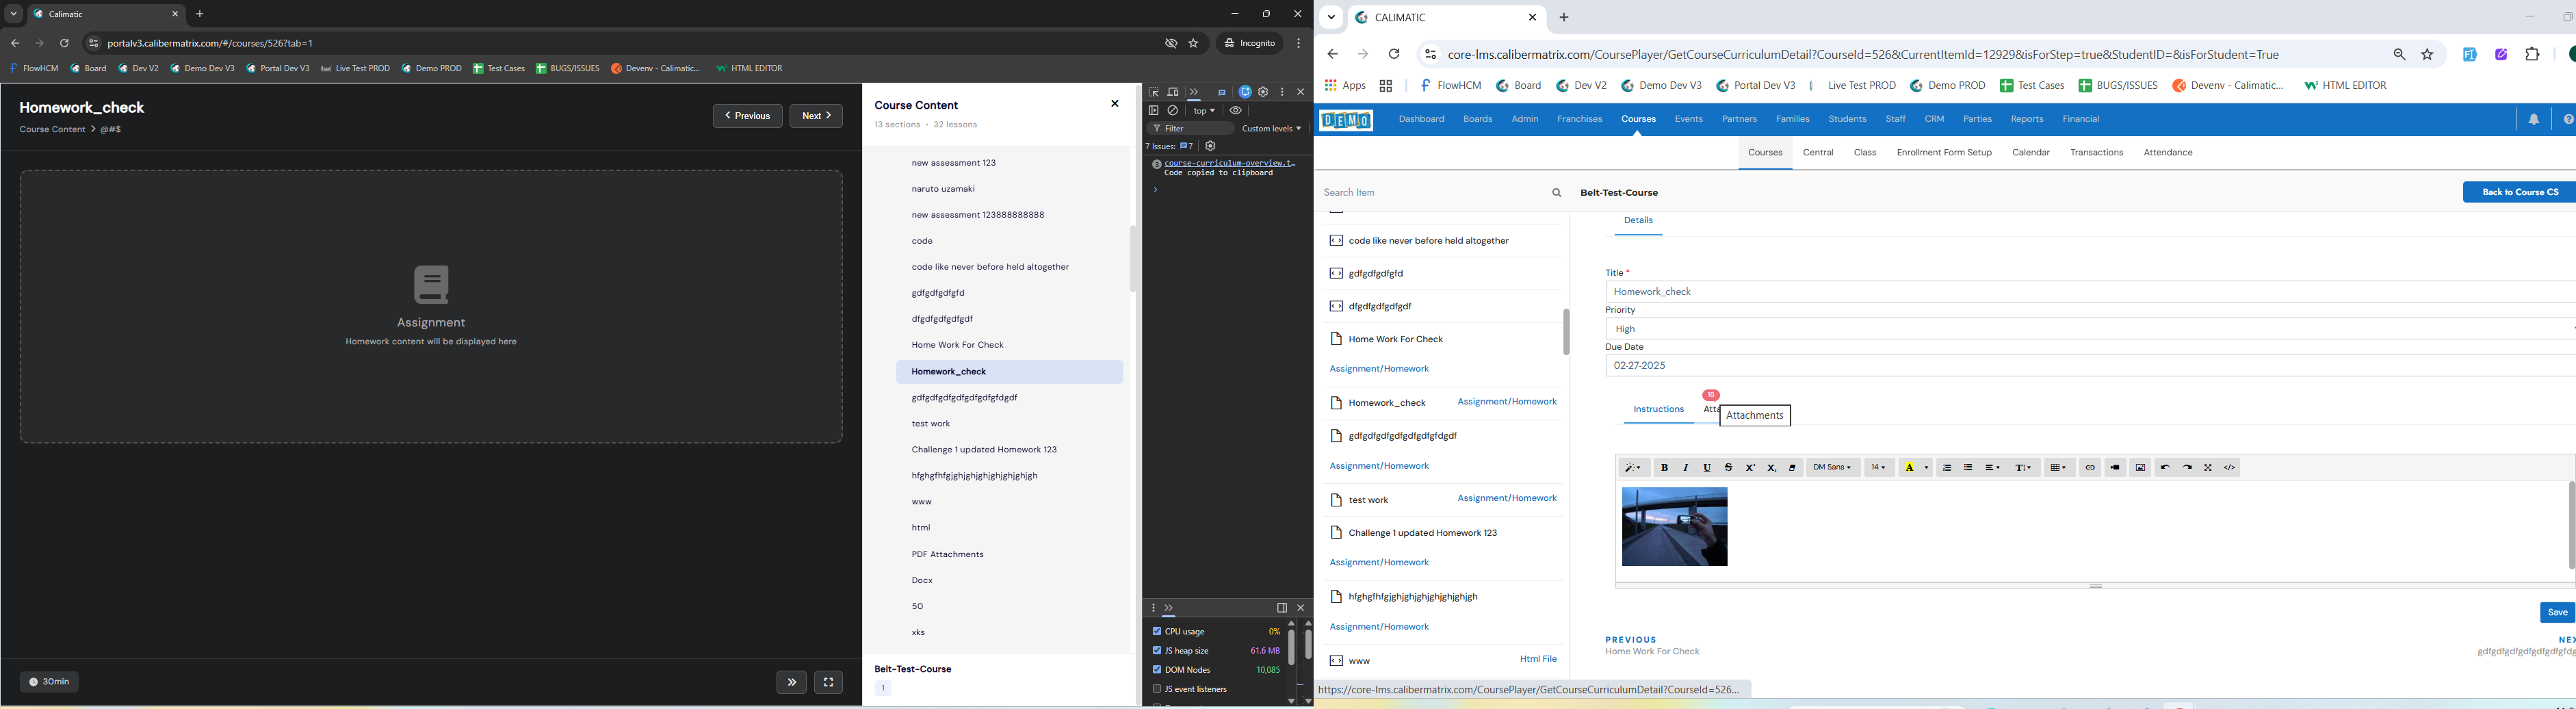
Task: Click the search icon next to Search Item
Action: point(1557,193)
